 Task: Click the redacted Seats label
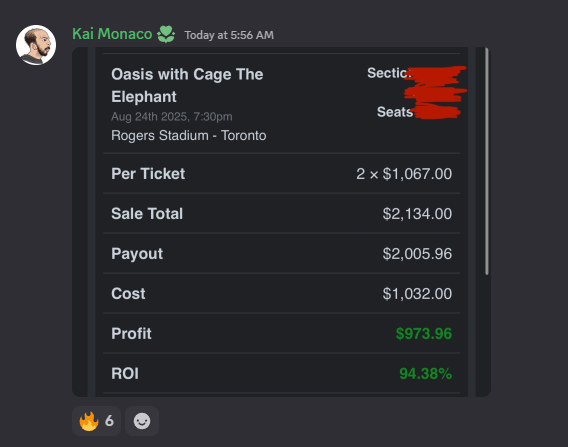coord(395,112)
